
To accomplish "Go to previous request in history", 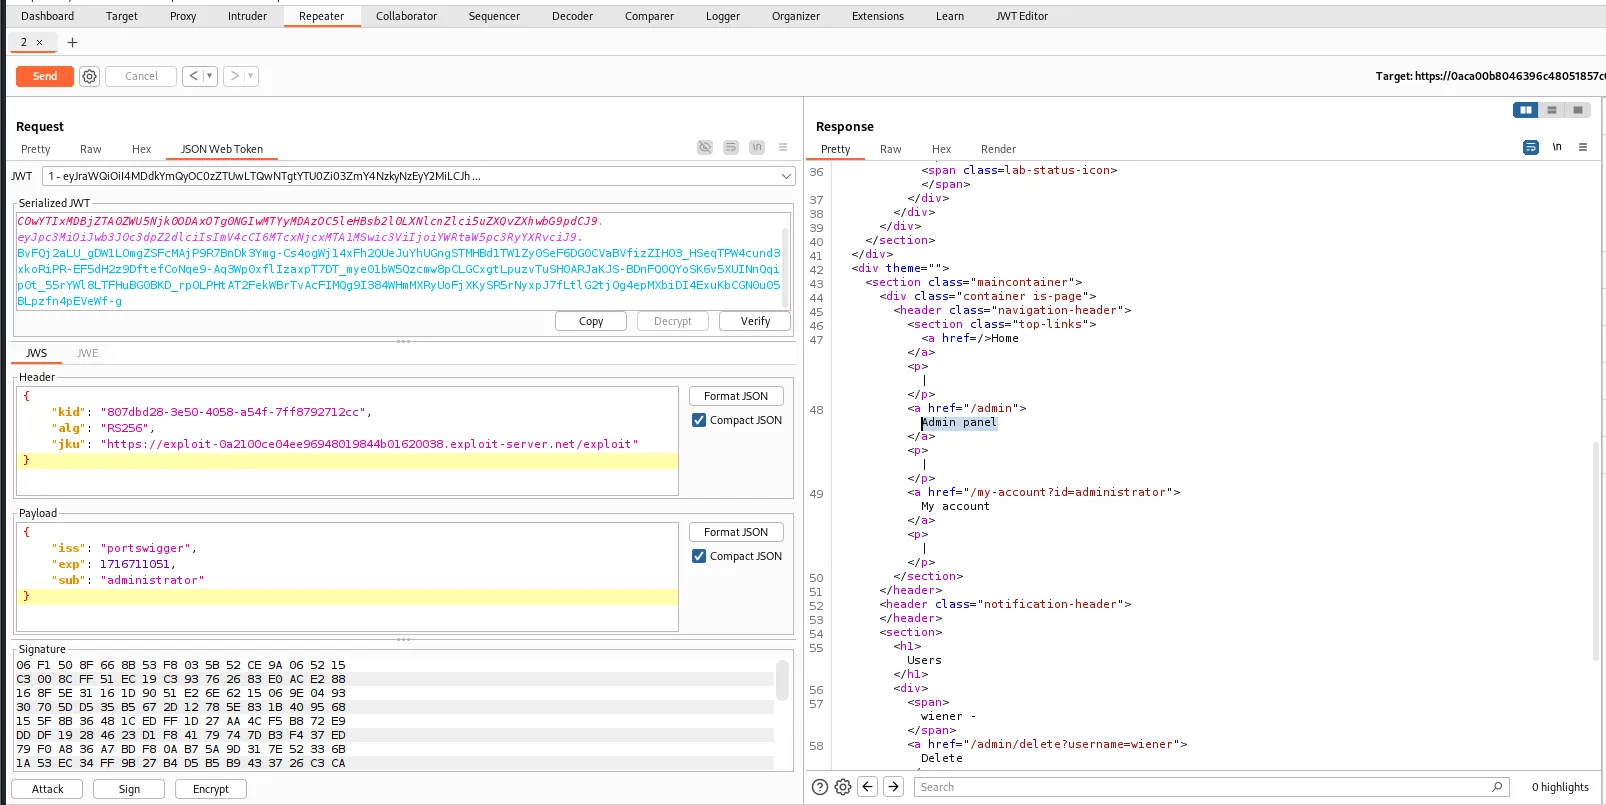I will coord(193,76).
